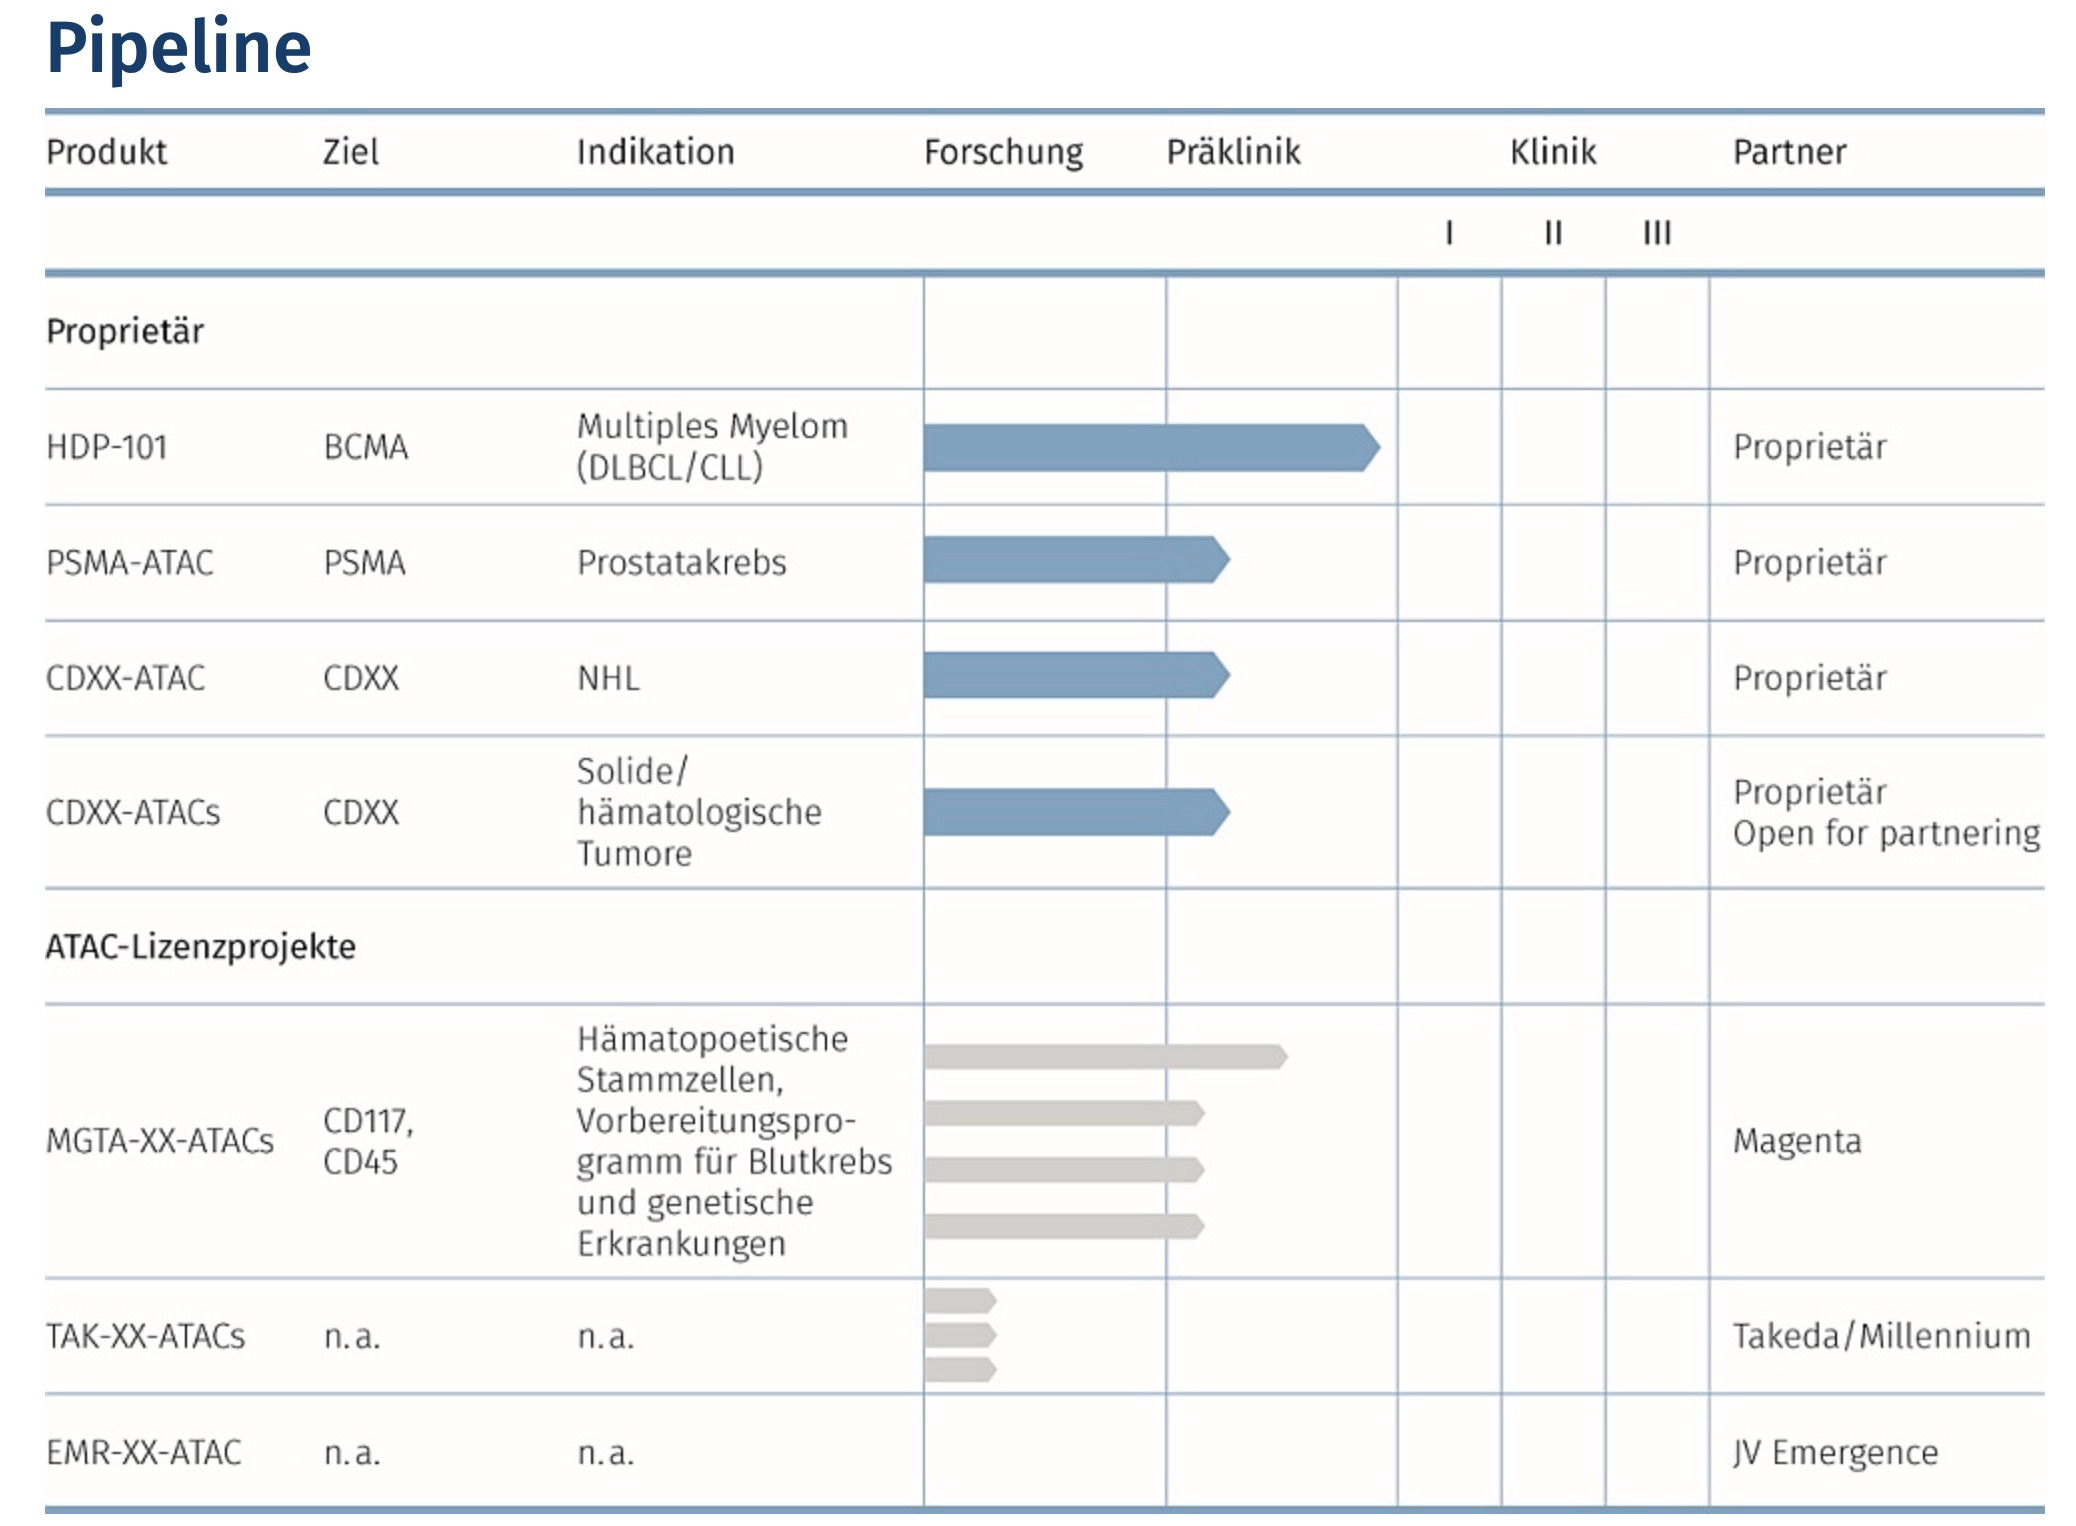Select the Prostatakrebs indication cell
The image size is (2076, 1526).
[682, 562]
